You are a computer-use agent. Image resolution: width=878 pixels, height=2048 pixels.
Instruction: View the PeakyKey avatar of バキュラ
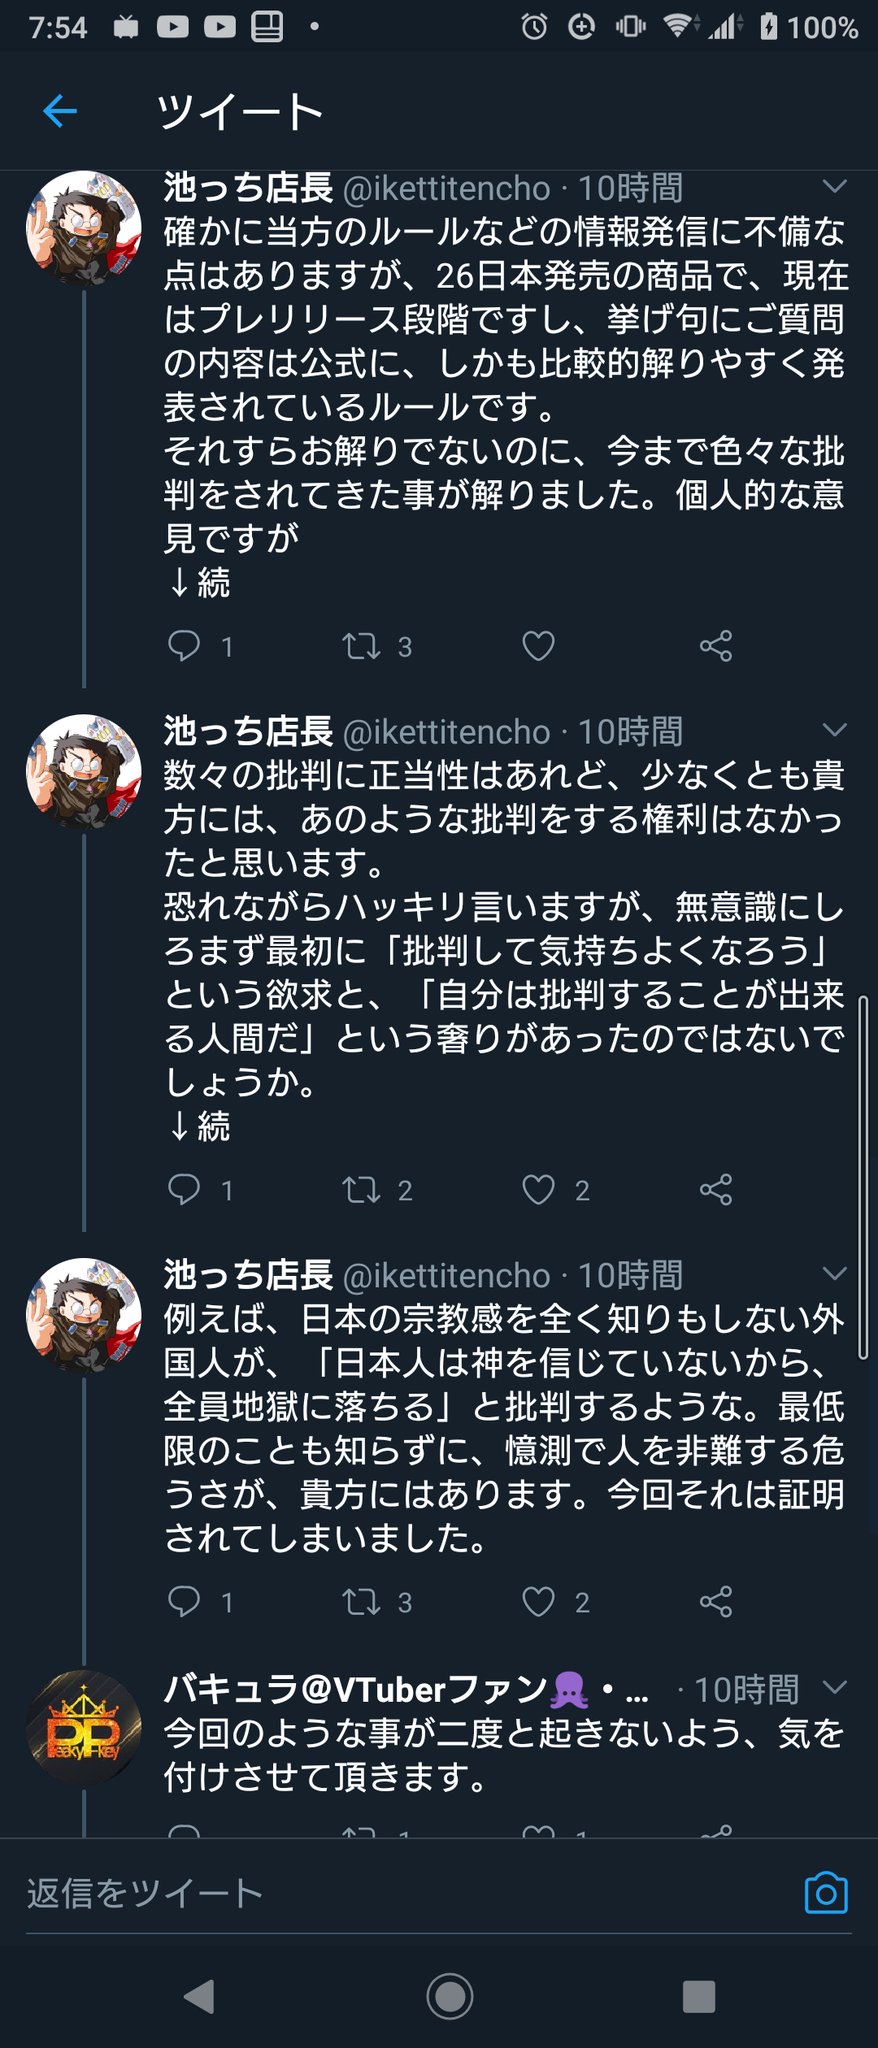84,1729
